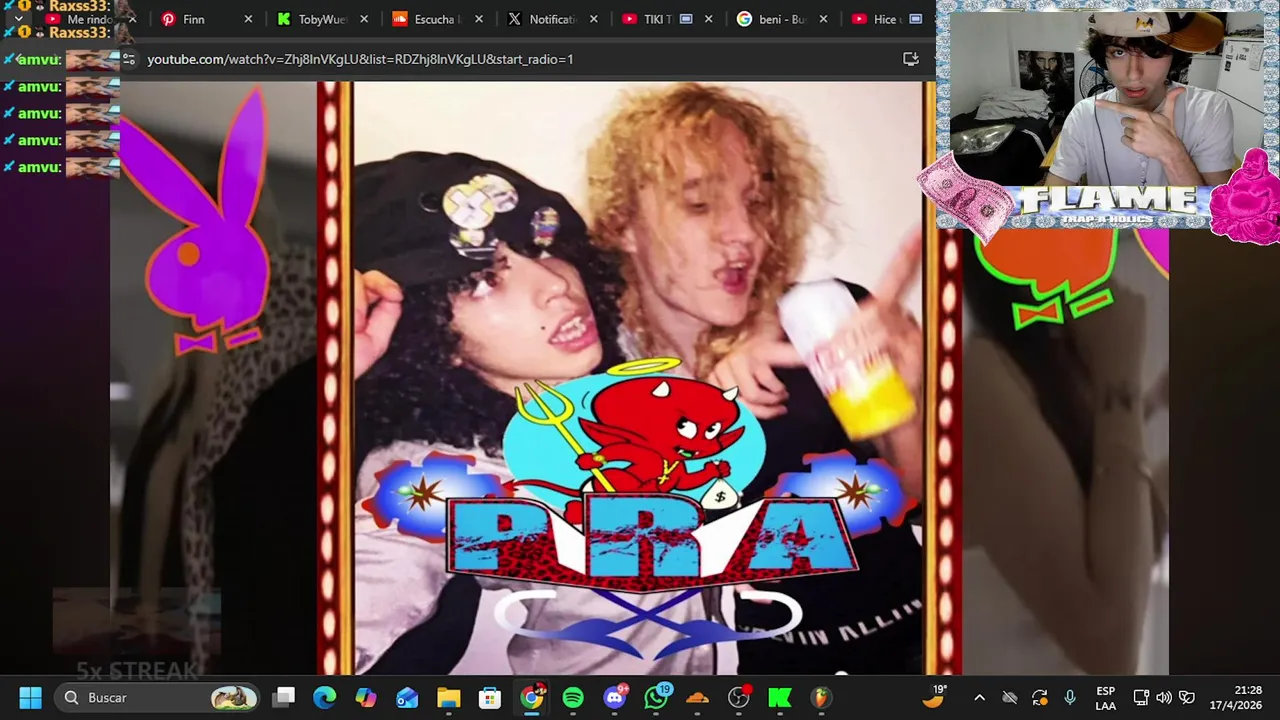The height and width of the screenshot is (720, 1280).
Task: Close the 'TIKI T' tab
Action: [x=709, y=19]
